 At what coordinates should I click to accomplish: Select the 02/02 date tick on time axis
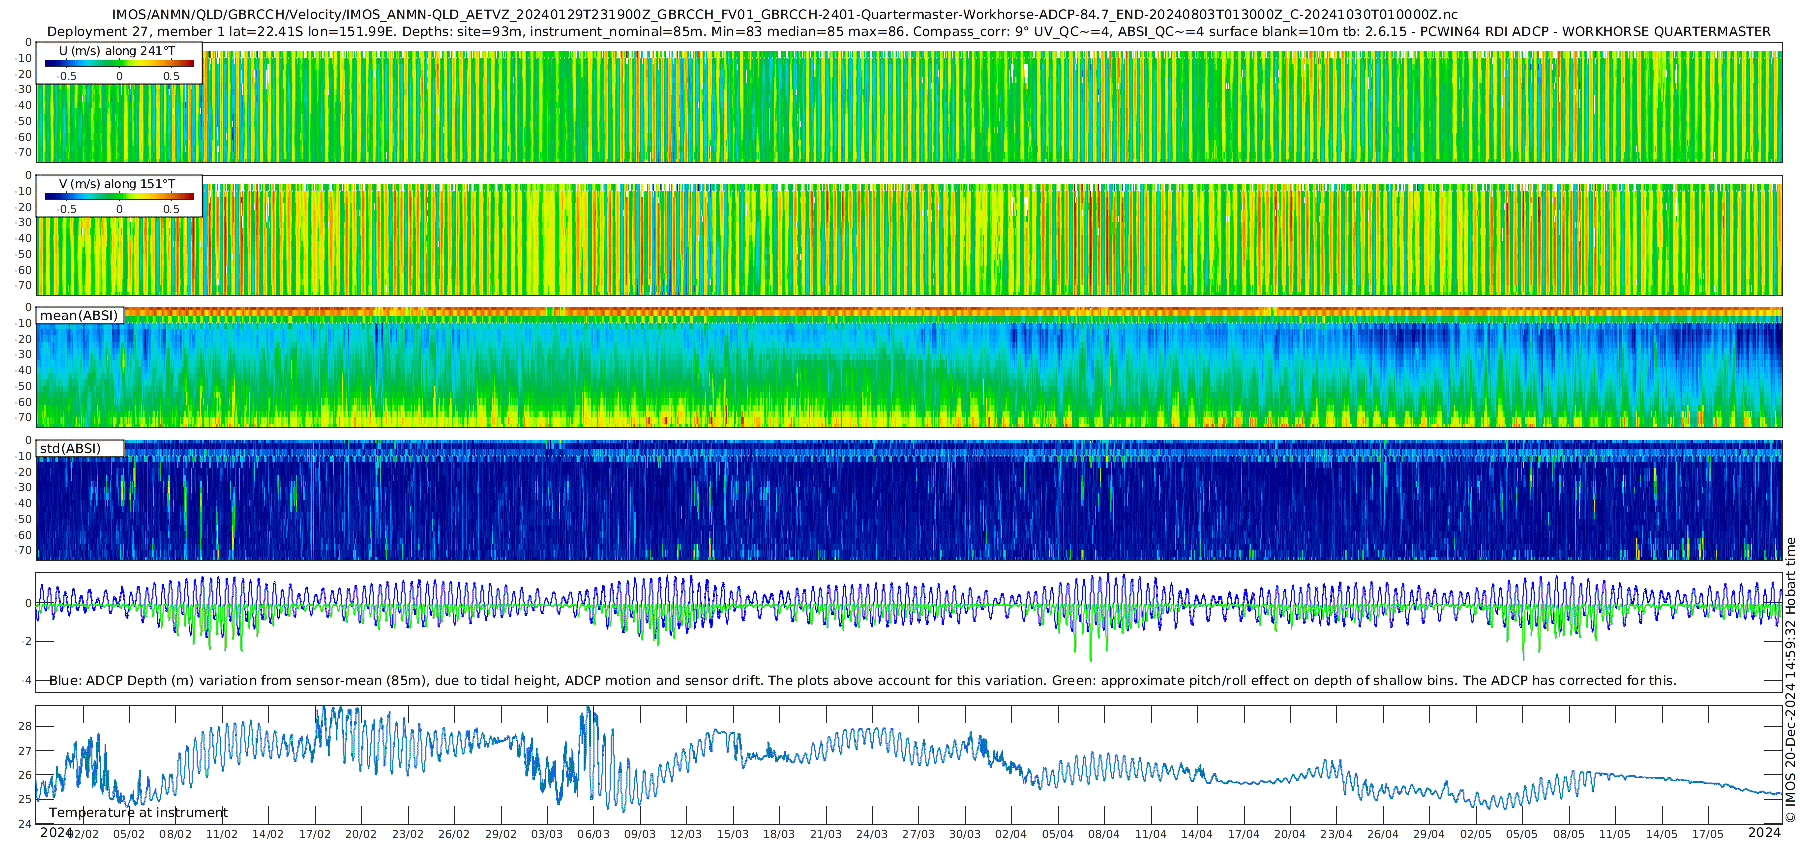click(83, 834)
